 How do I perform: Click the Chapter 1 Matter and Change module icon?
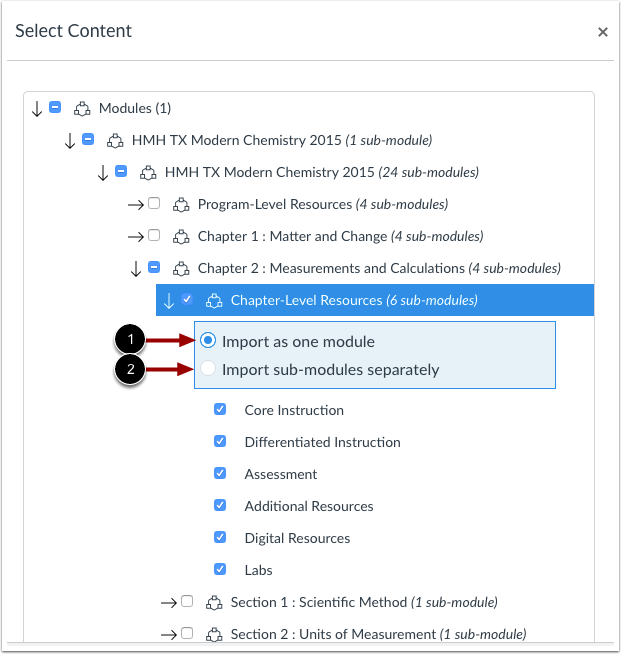[181, 236]
